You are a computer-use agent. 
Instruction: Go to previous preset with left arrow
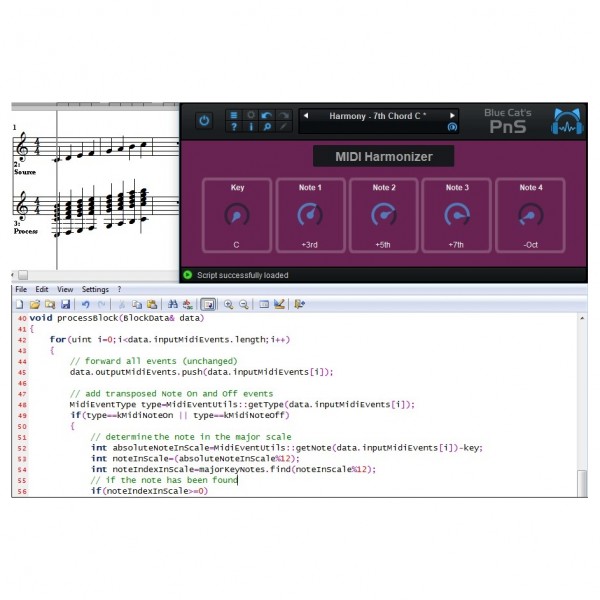point(306,116)
